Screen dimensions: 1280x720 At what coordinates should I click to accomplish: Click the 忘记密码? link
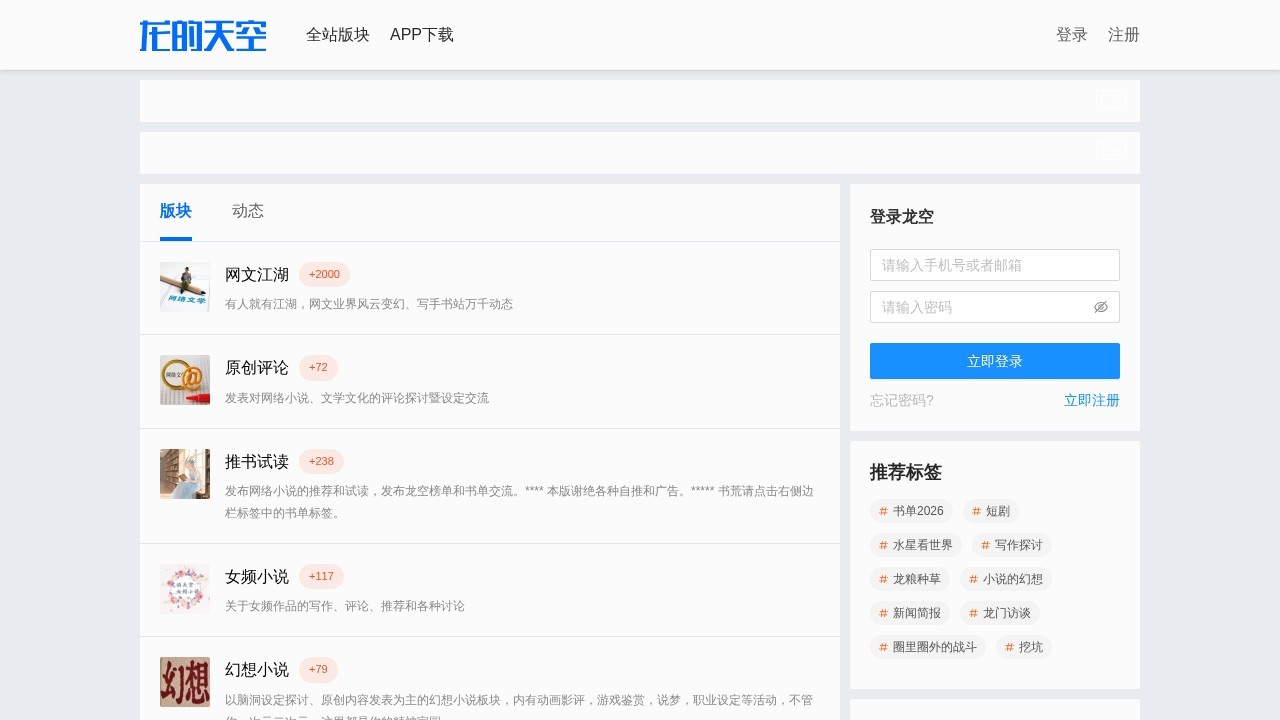[902, 400]
